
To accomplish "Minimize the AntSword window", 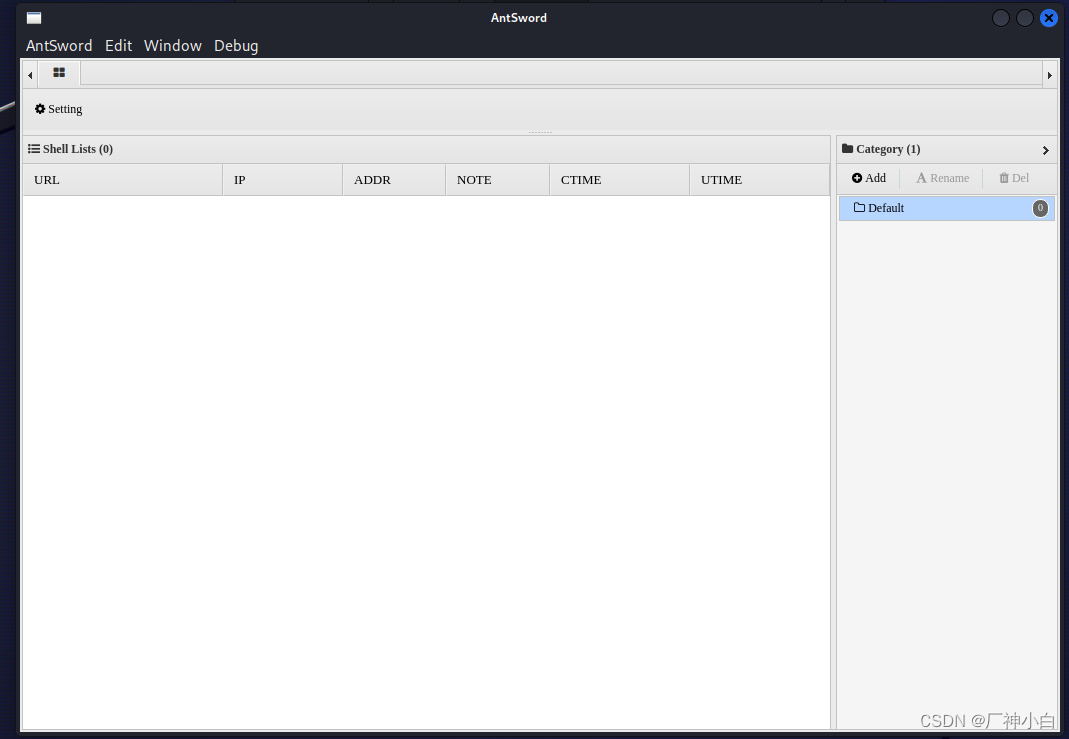I will pyautogui.click(x=1000, y=18).
